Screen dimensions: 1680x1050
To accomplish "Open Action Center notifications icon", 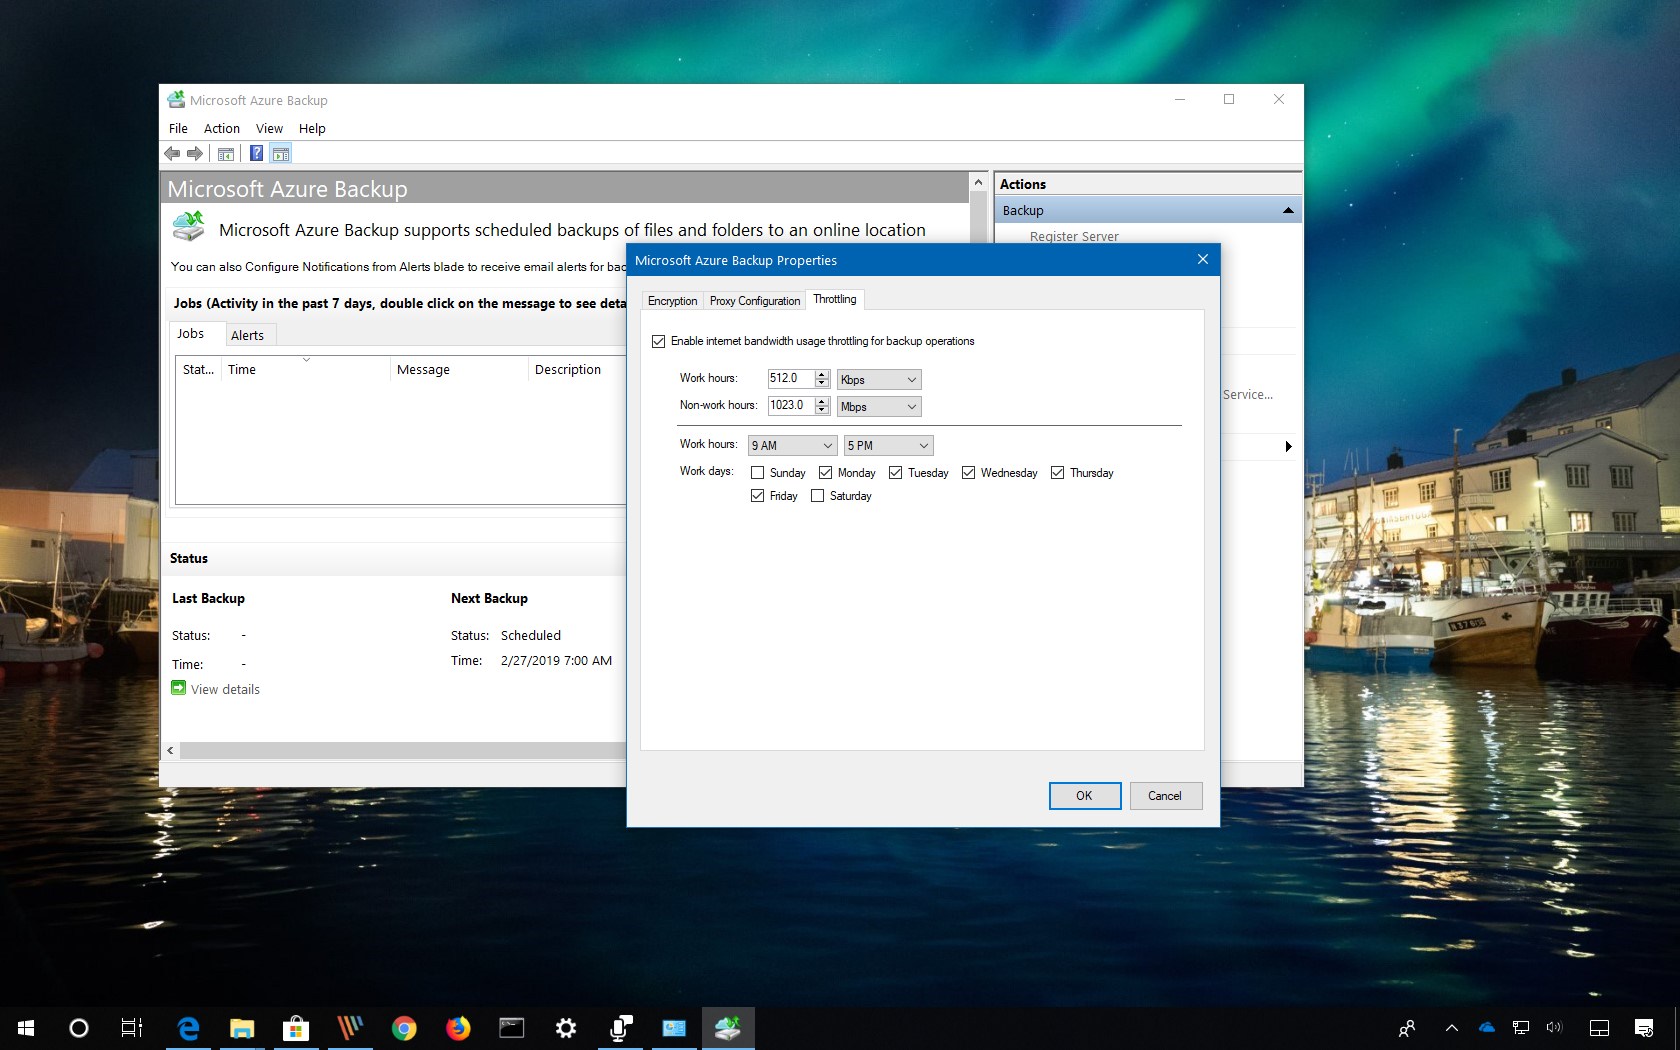I will [x=1644, y=1028].
